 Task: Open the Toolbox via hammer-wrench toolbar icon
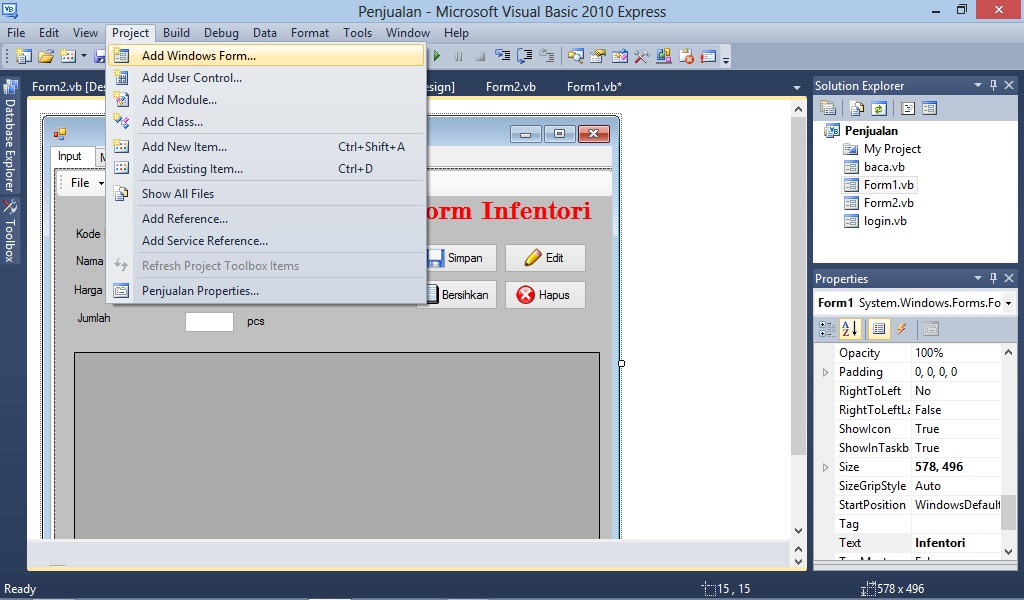[x=642, y=56]
